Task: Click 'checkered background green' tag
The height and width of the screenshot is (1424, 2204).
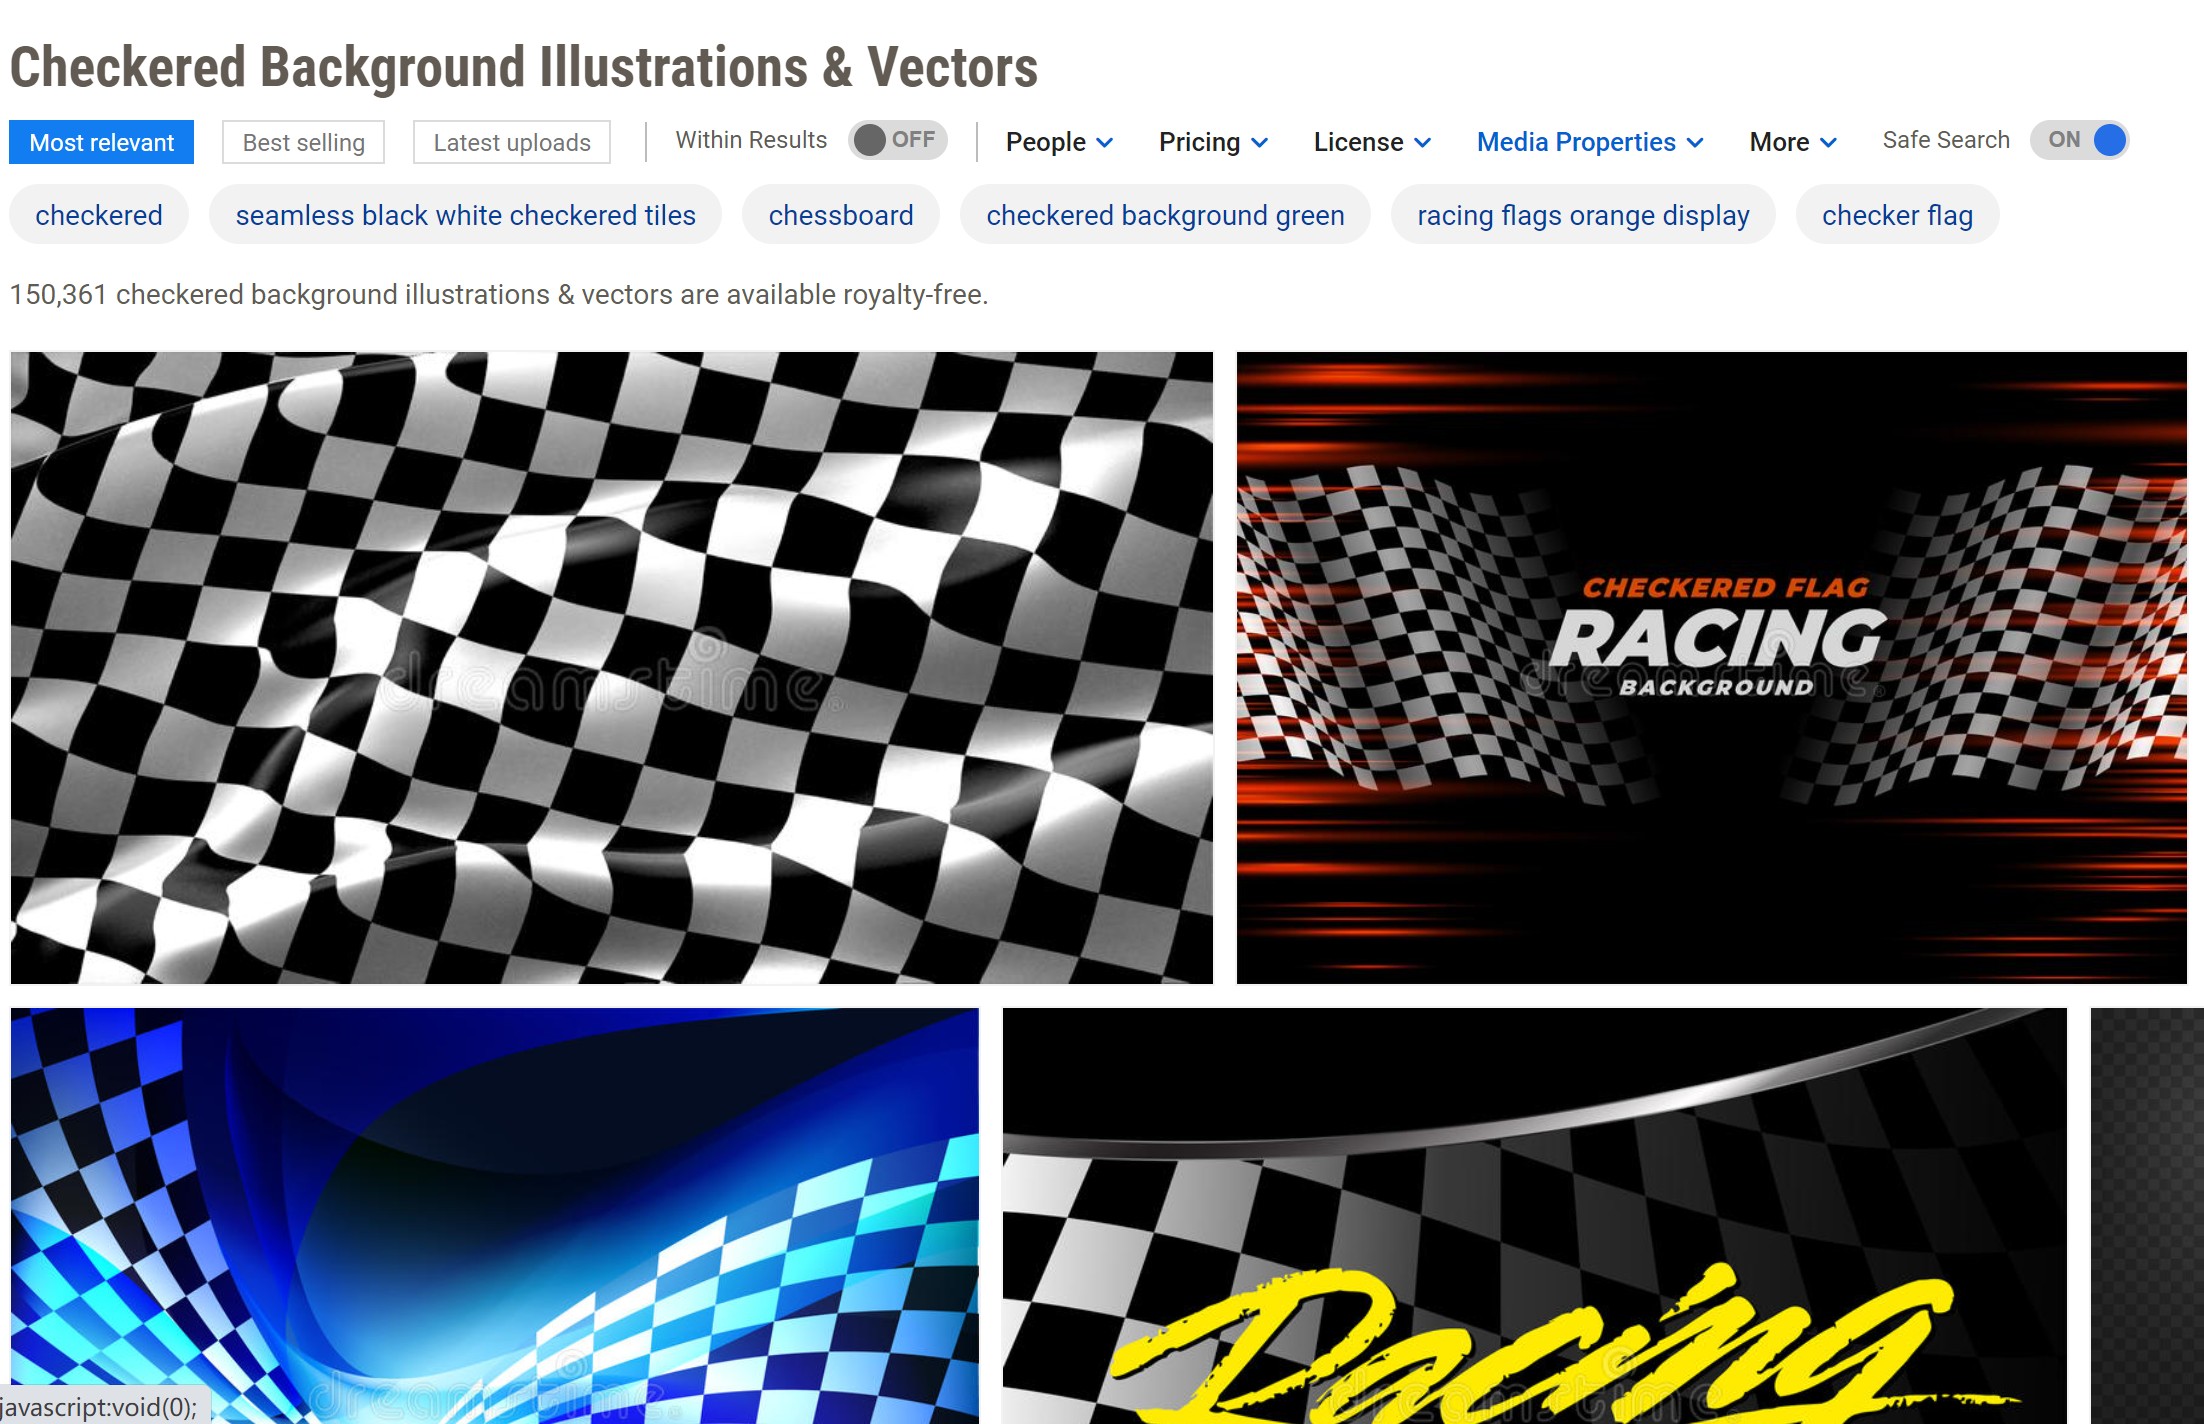Action: coord(1165,215)
